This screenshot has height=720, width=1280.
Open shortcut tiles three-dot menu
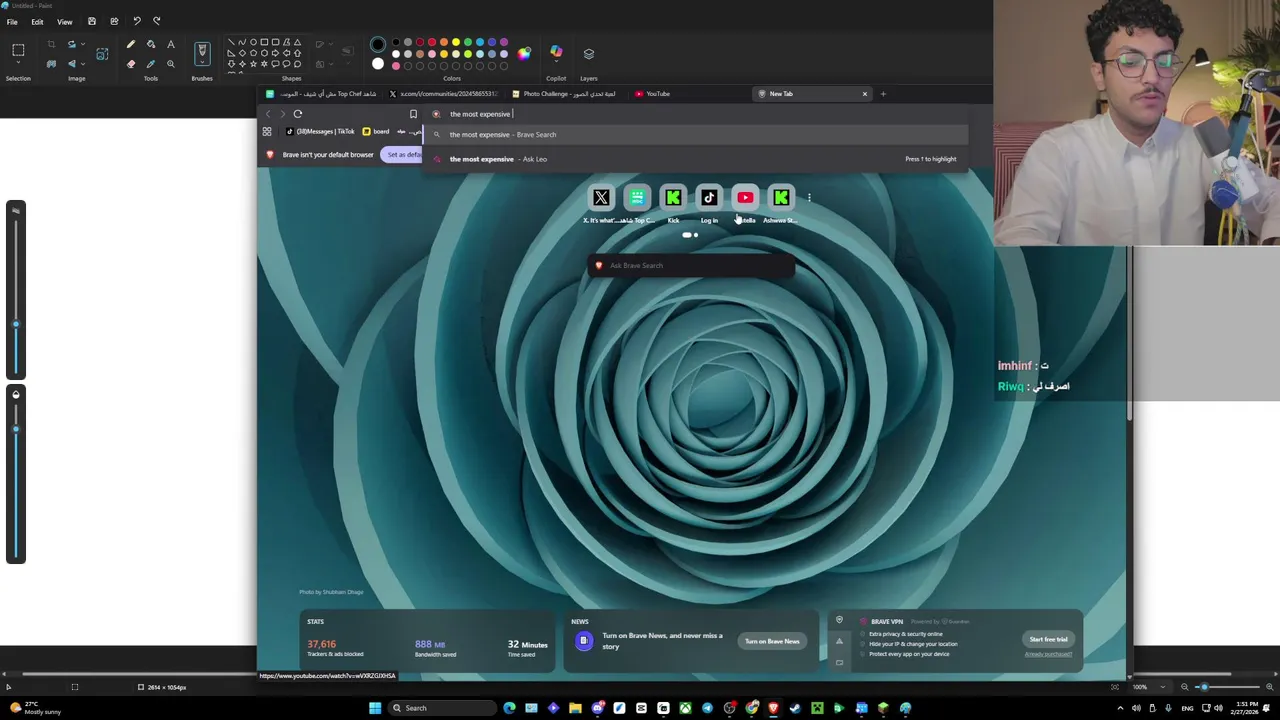809,198
